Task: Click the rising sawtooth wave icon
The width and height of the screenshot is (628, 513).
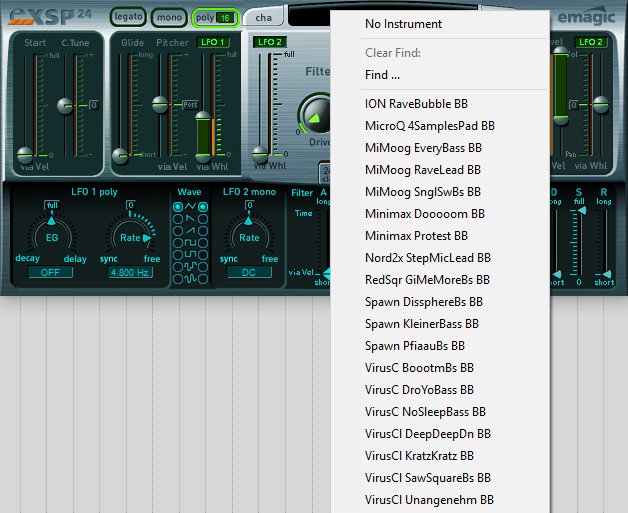Action: coord(190,231)
